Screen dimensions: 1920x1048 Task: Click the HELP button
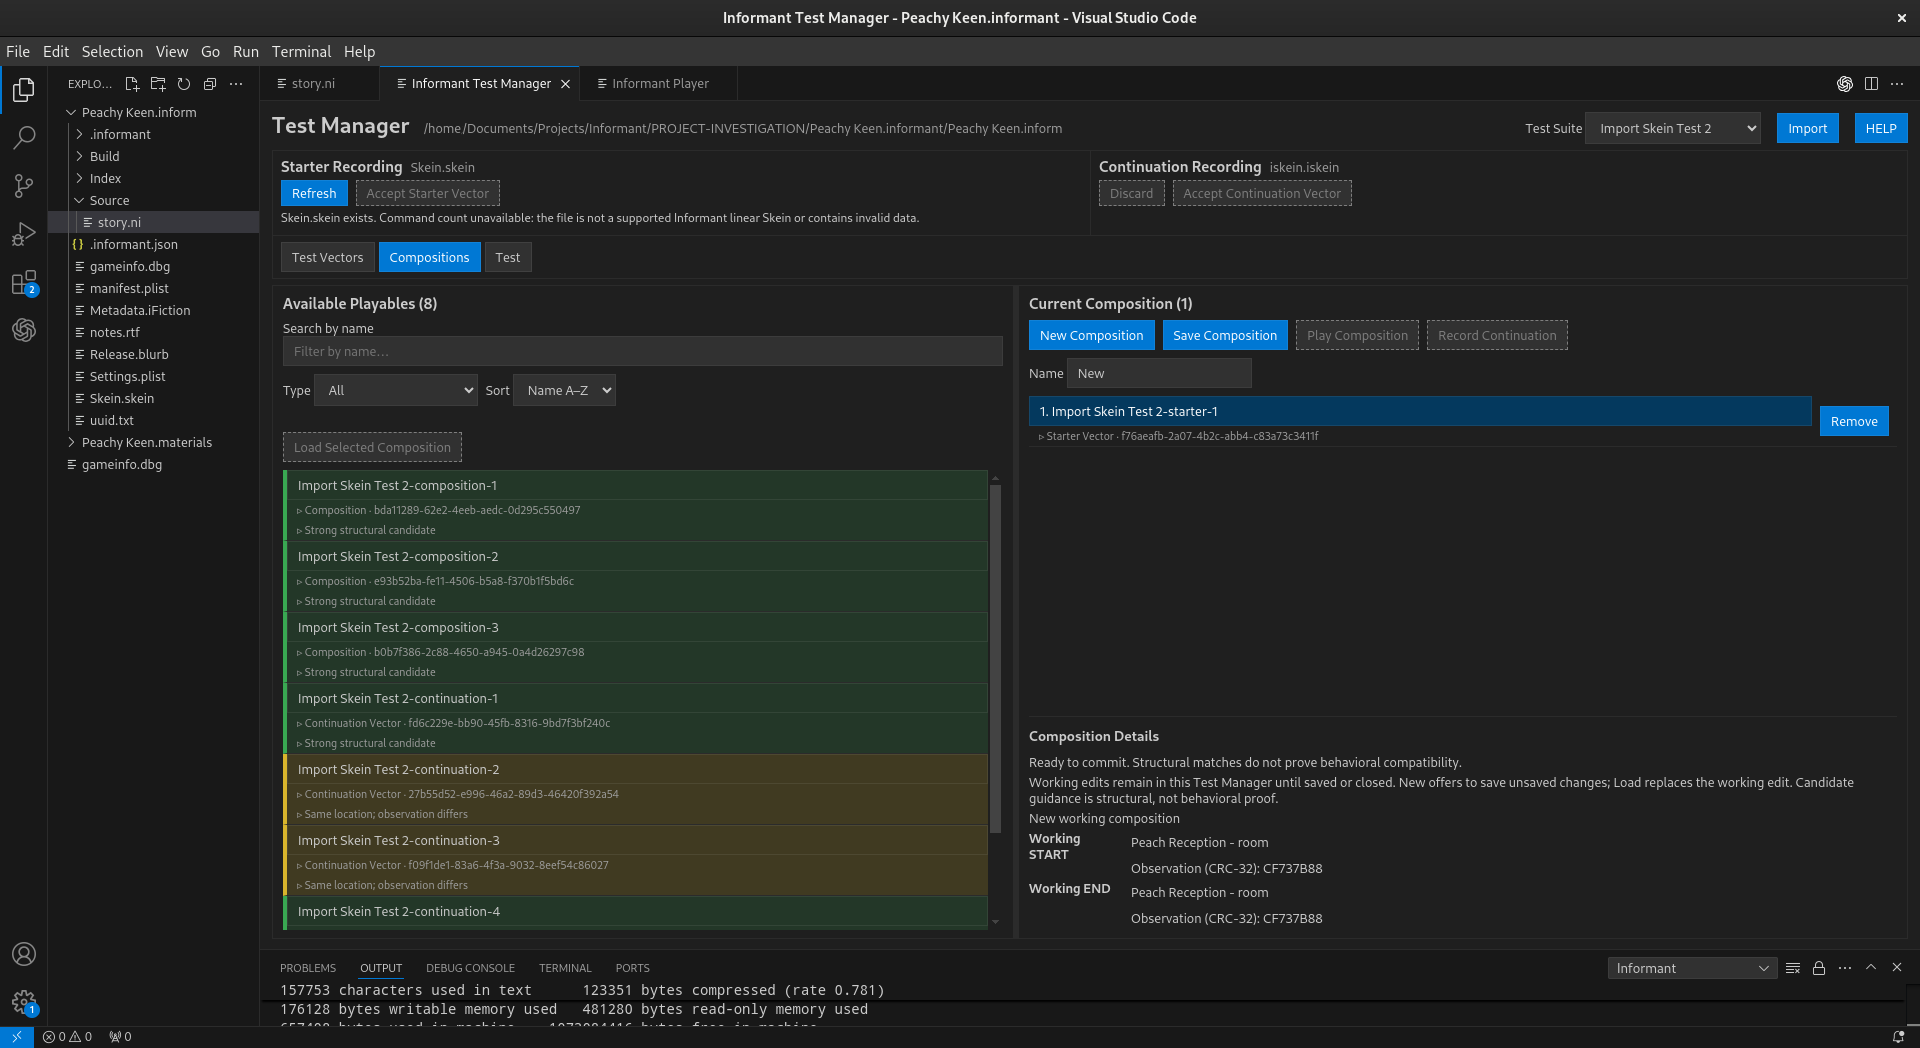coord(1881,128)
